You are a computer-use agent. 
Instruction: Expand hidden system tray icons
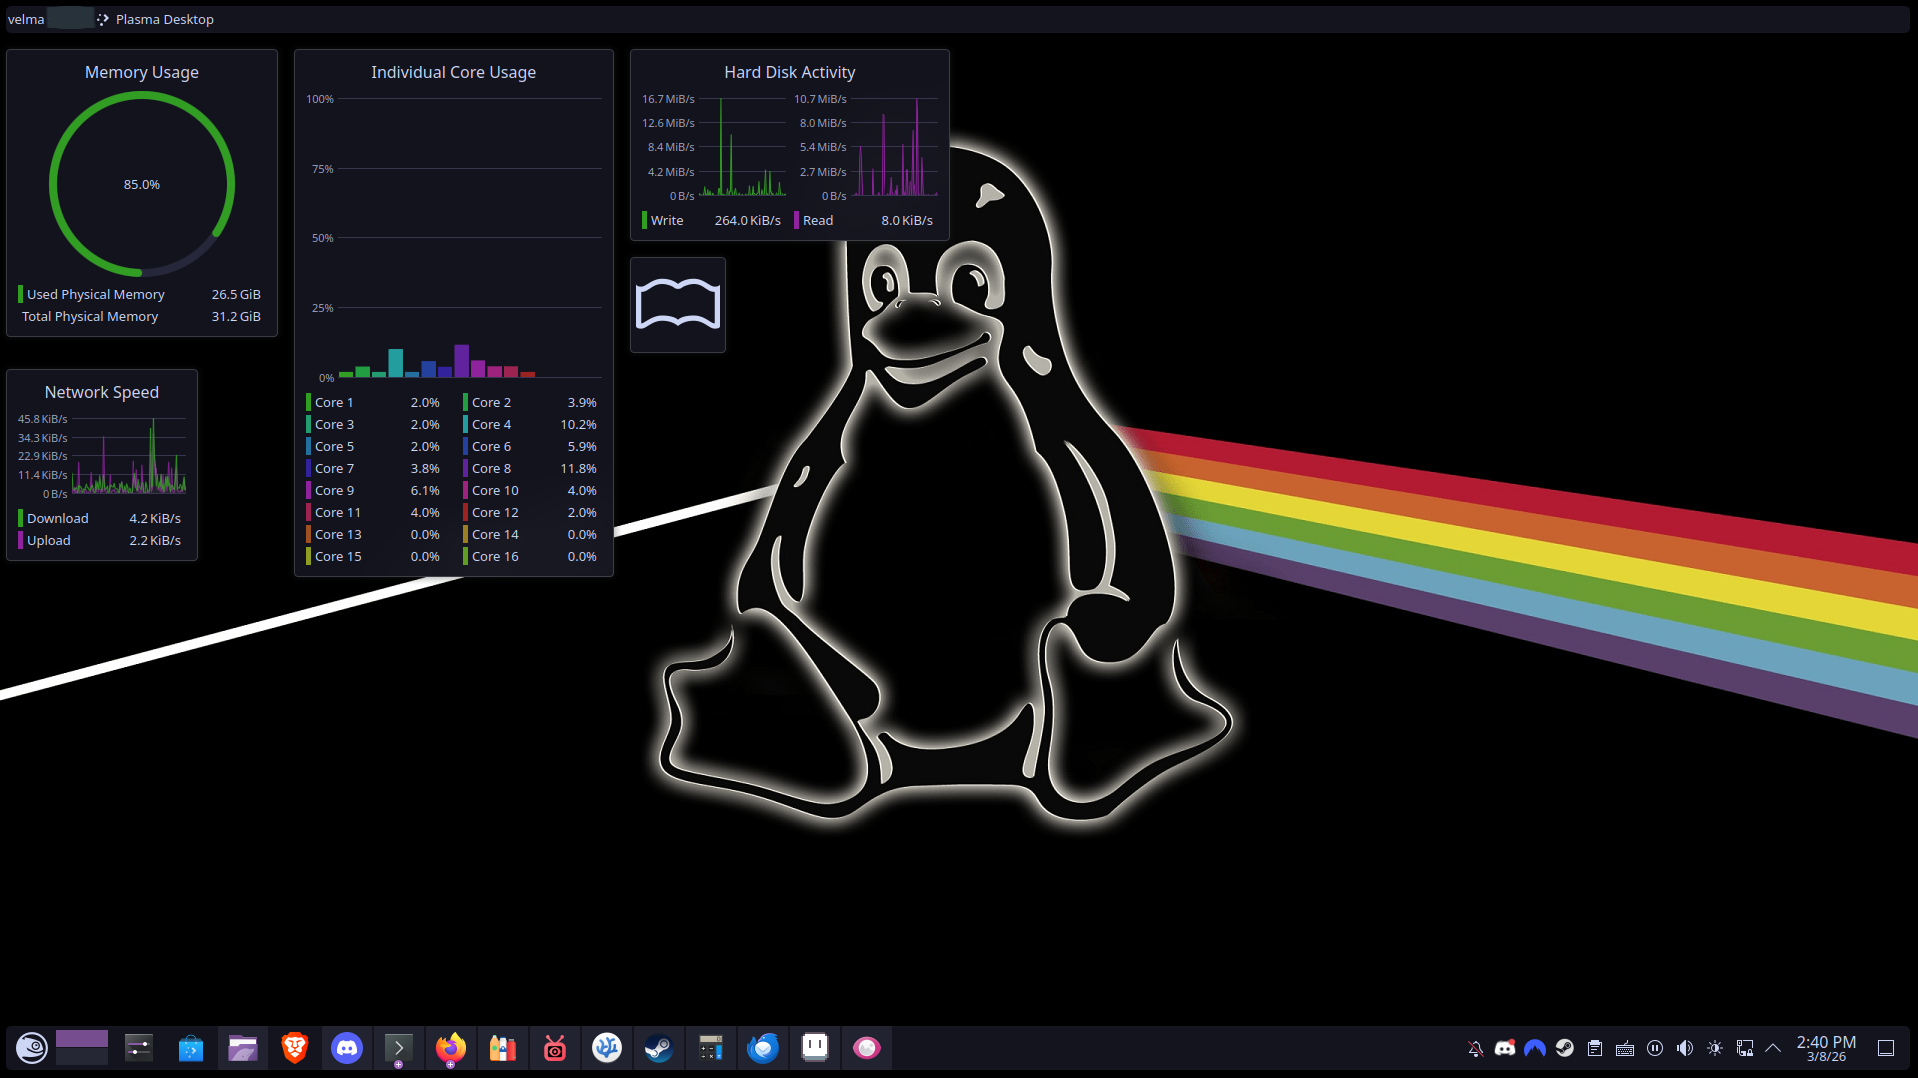tap(1773, 1048)
